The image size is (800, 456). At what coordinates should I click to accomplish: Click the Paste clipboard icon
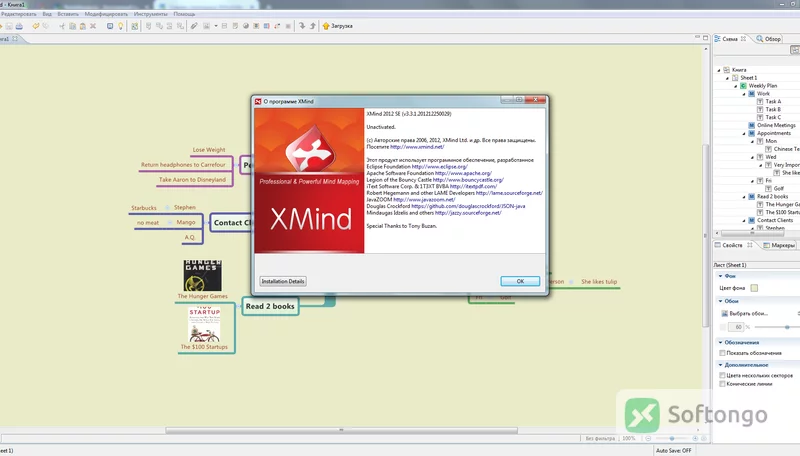pos(83,26)
